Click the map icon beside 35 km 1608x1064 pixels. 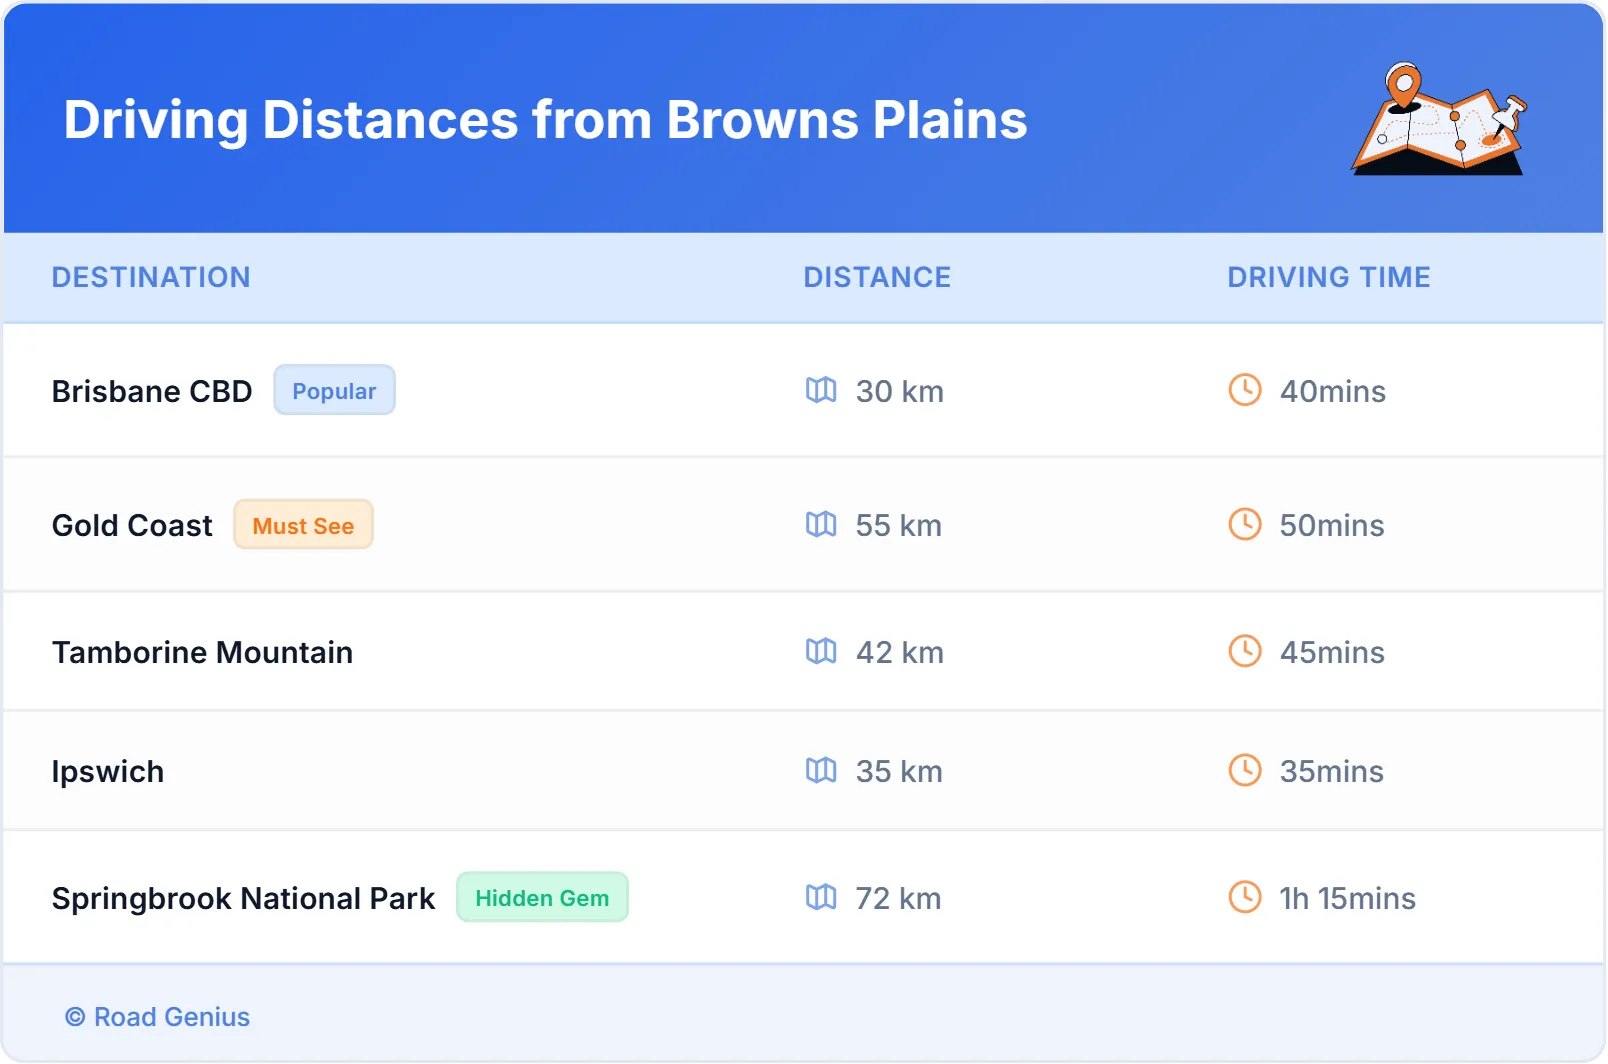point(821,770)
